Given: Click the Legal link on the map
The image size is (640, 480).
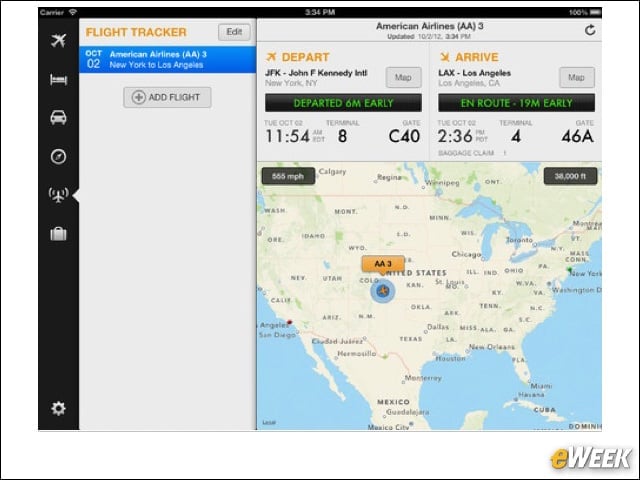Looking at the screenshot, I should 269,422.
